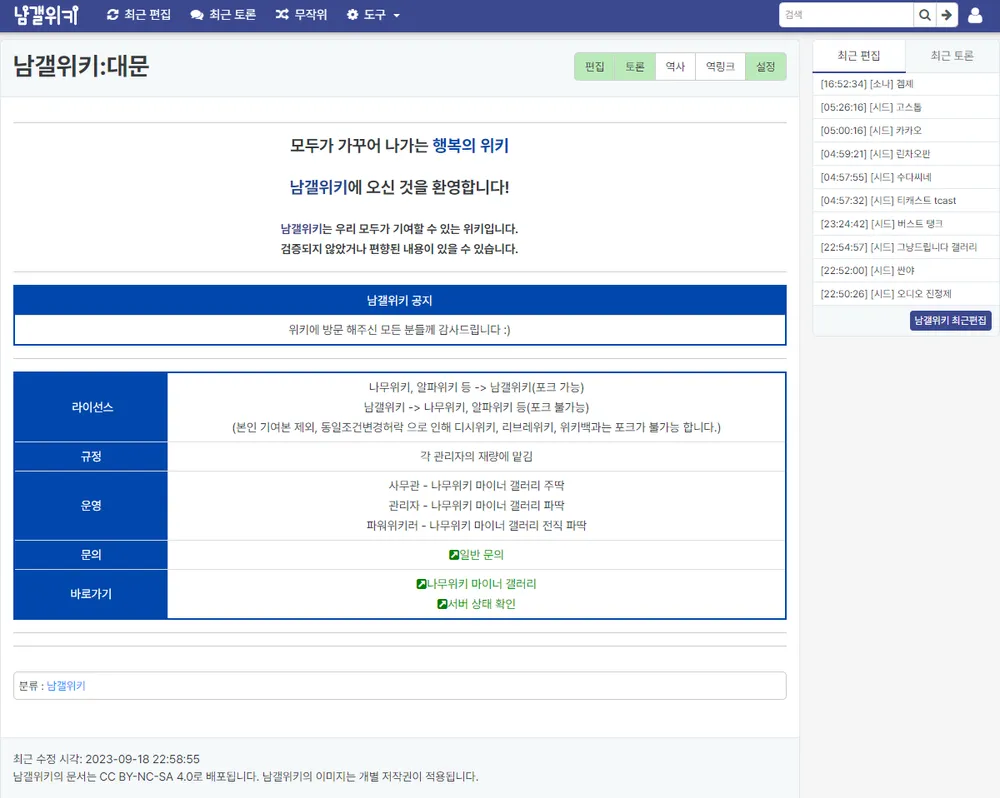Open the 나무위키 마이너 갤러리 external link

[476, 584]
